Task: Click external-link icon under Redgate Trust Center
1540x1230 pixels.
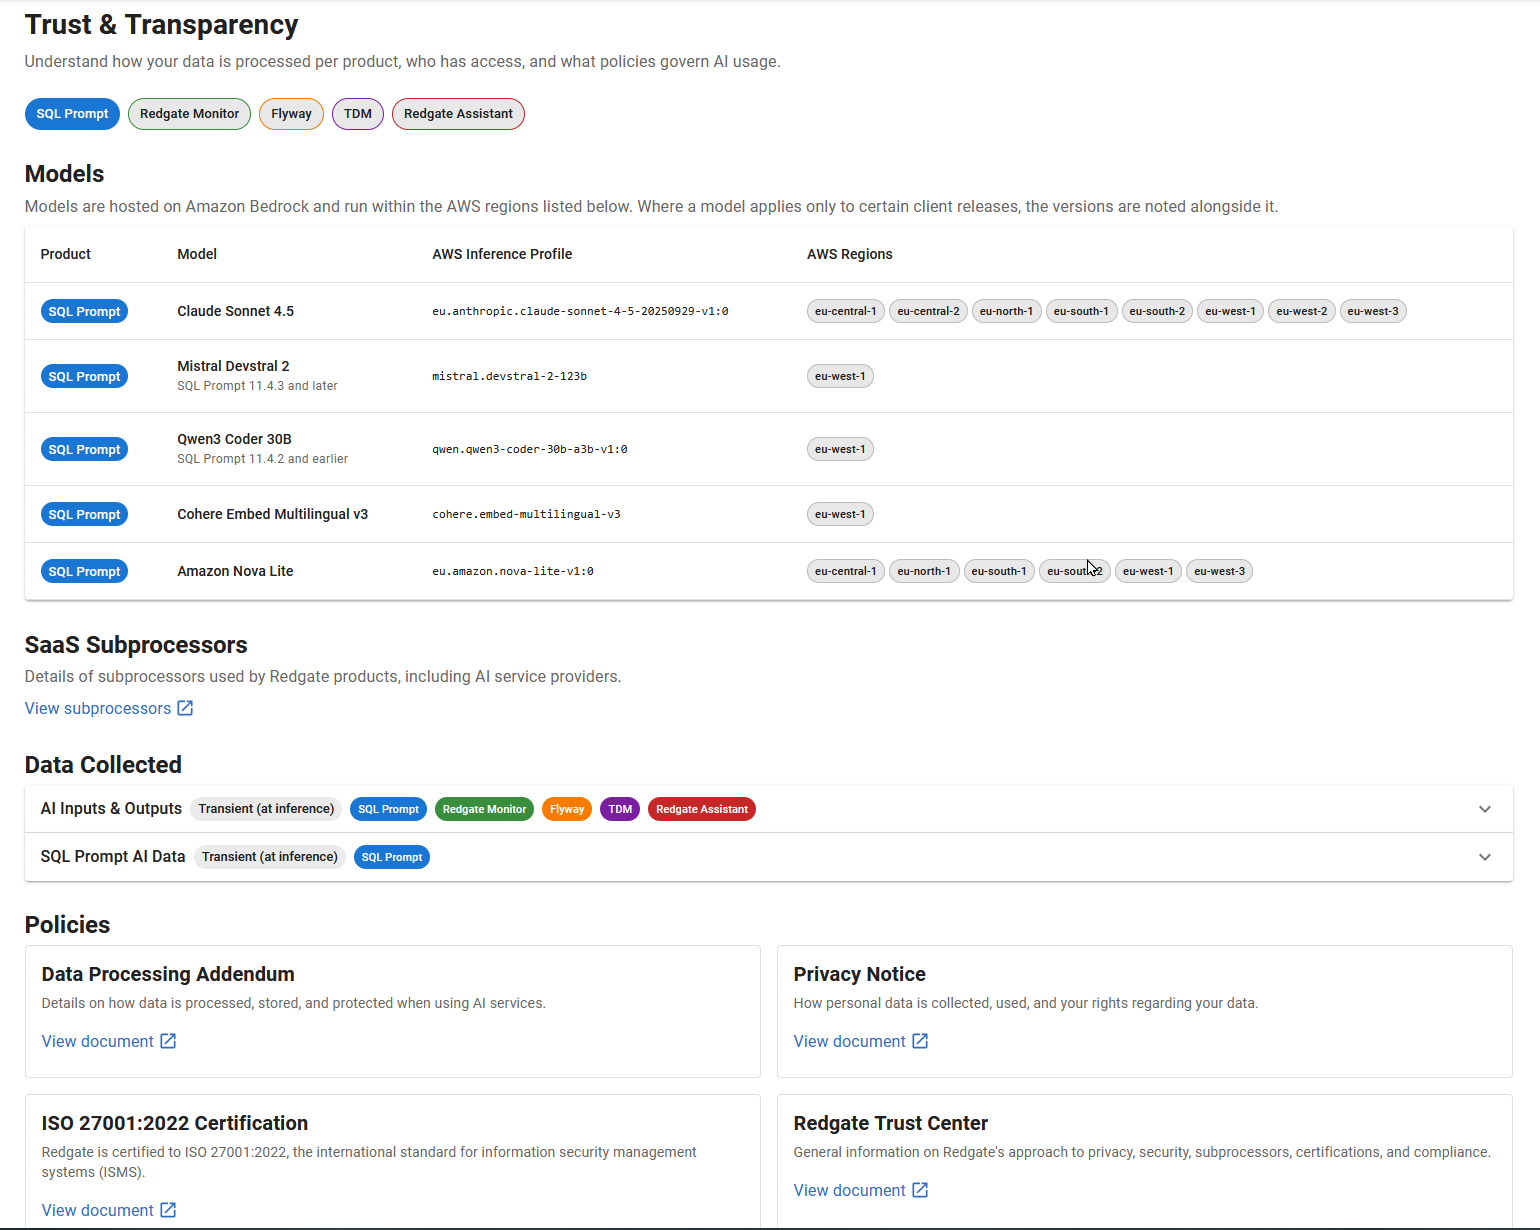Action: [x=920, y=1190]
